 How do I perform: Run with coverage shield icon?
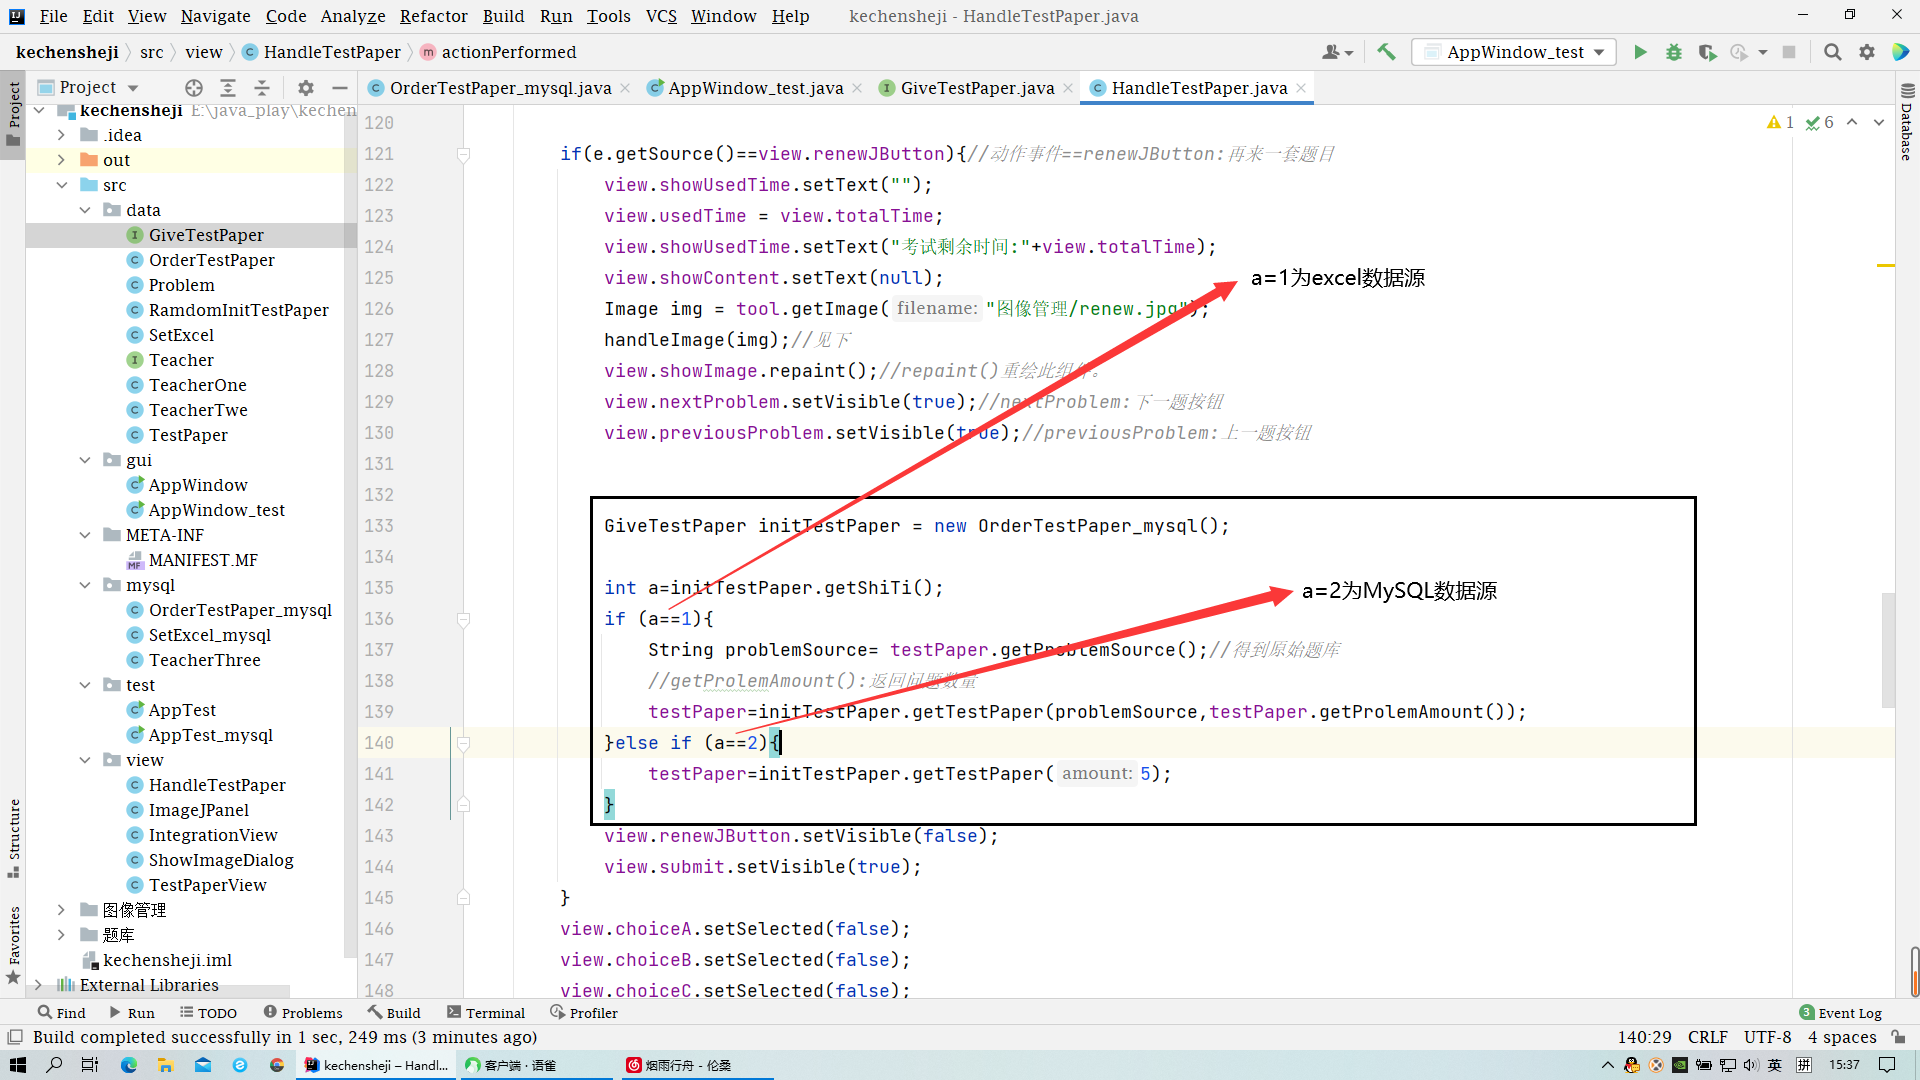tap(1707, 52)
